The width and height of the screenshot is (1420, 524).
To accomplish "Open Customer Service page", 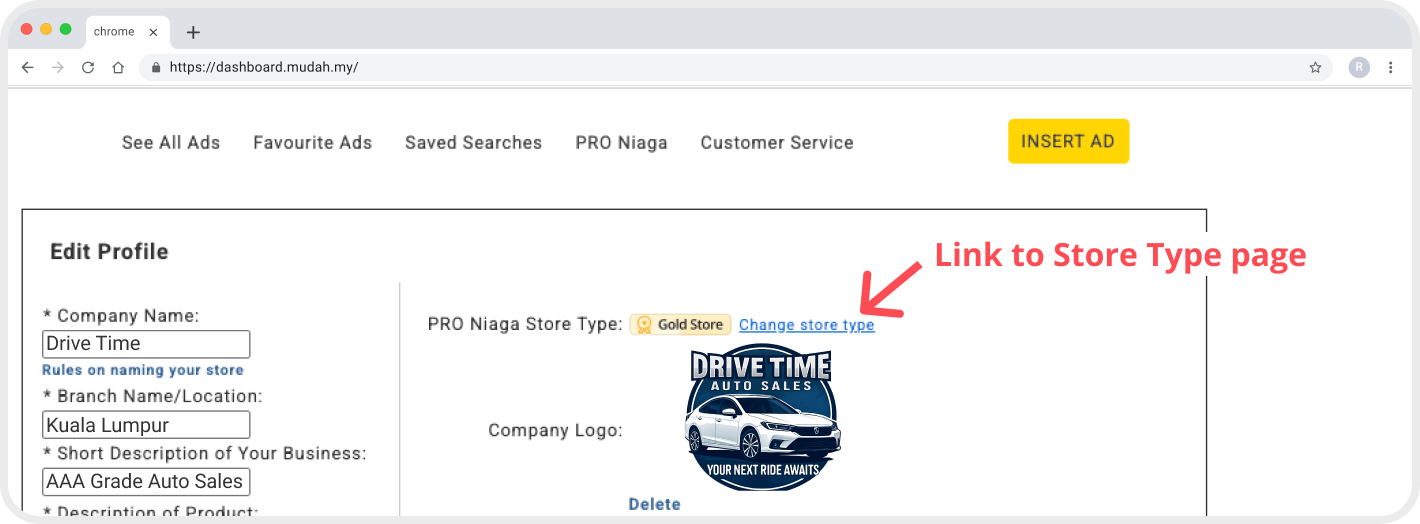I will (x=777, y=143).
